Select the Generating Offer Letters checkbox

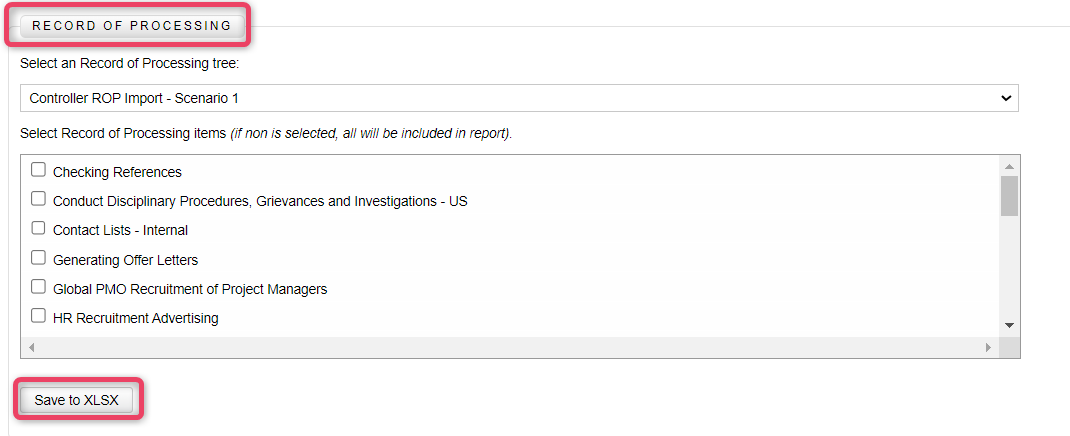[x=39, y=257]
